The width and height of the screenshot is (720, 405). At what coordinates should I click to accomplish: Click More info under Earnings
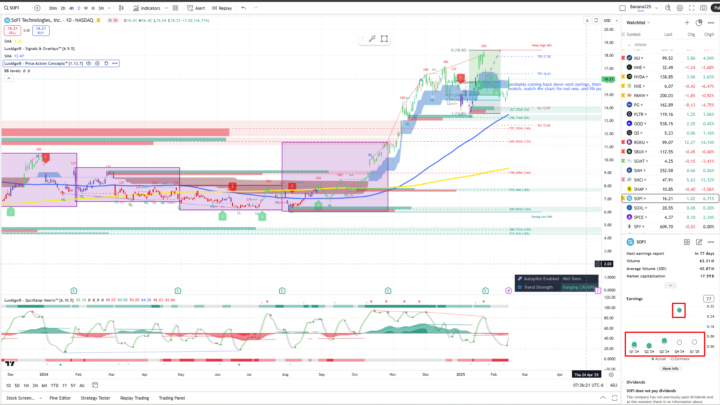[x=670, y=369]
